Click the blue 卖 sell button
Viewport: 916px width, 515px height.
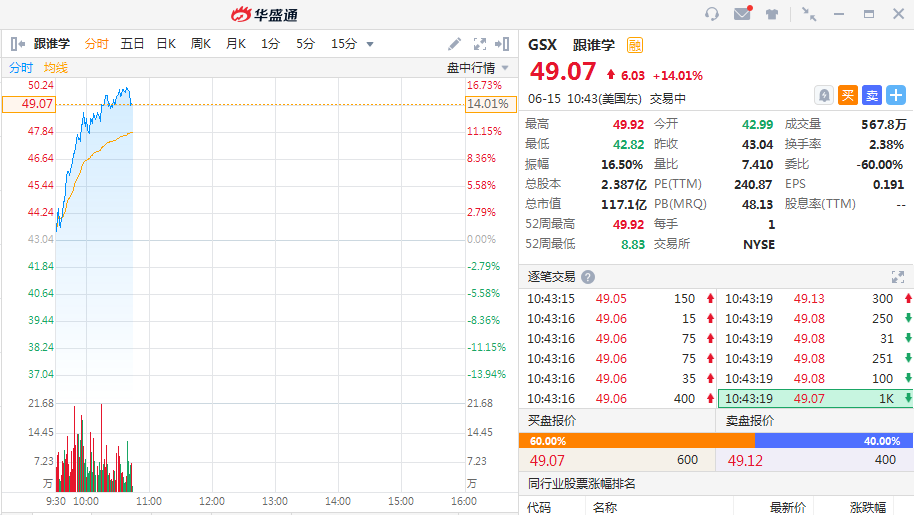pos(871,95)
